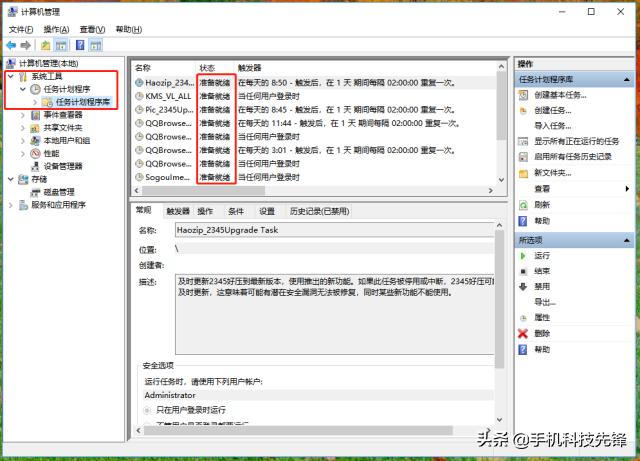This screenshot has height=461, width=640.
Task: Toggle the console tree toolbar icon
Action: pyautogui.click(x=61, y=45)
